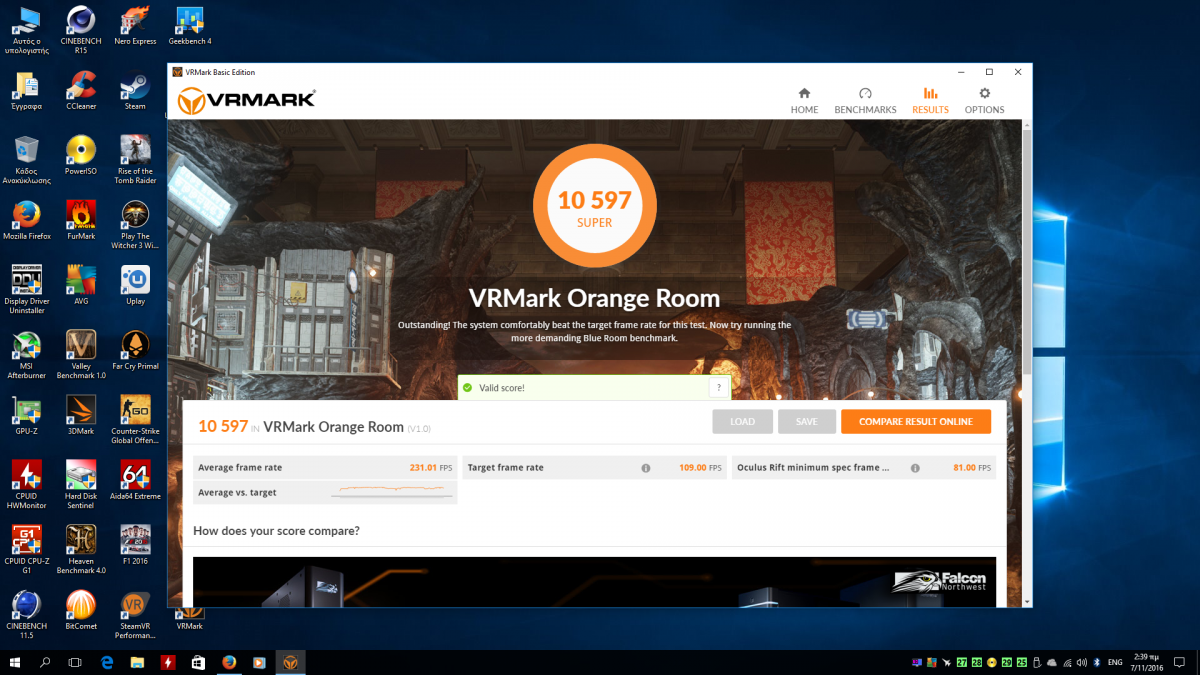Click the Falcon Northwest banner image
Image resolution: width=1200 pixels, height=675 pixels.
click(595, 582)
